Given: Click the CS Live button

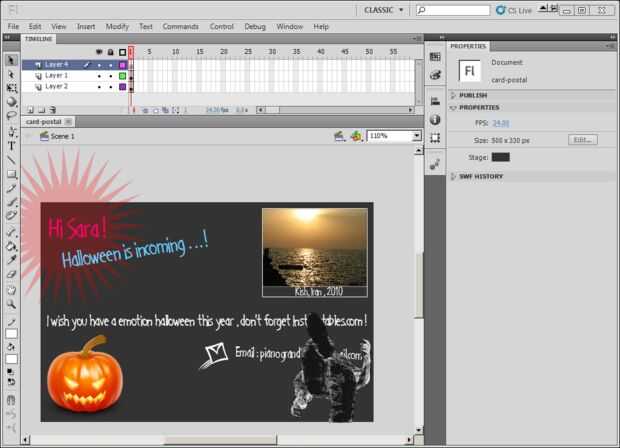Looking at the screenshot, I should [x=514, y=10].
